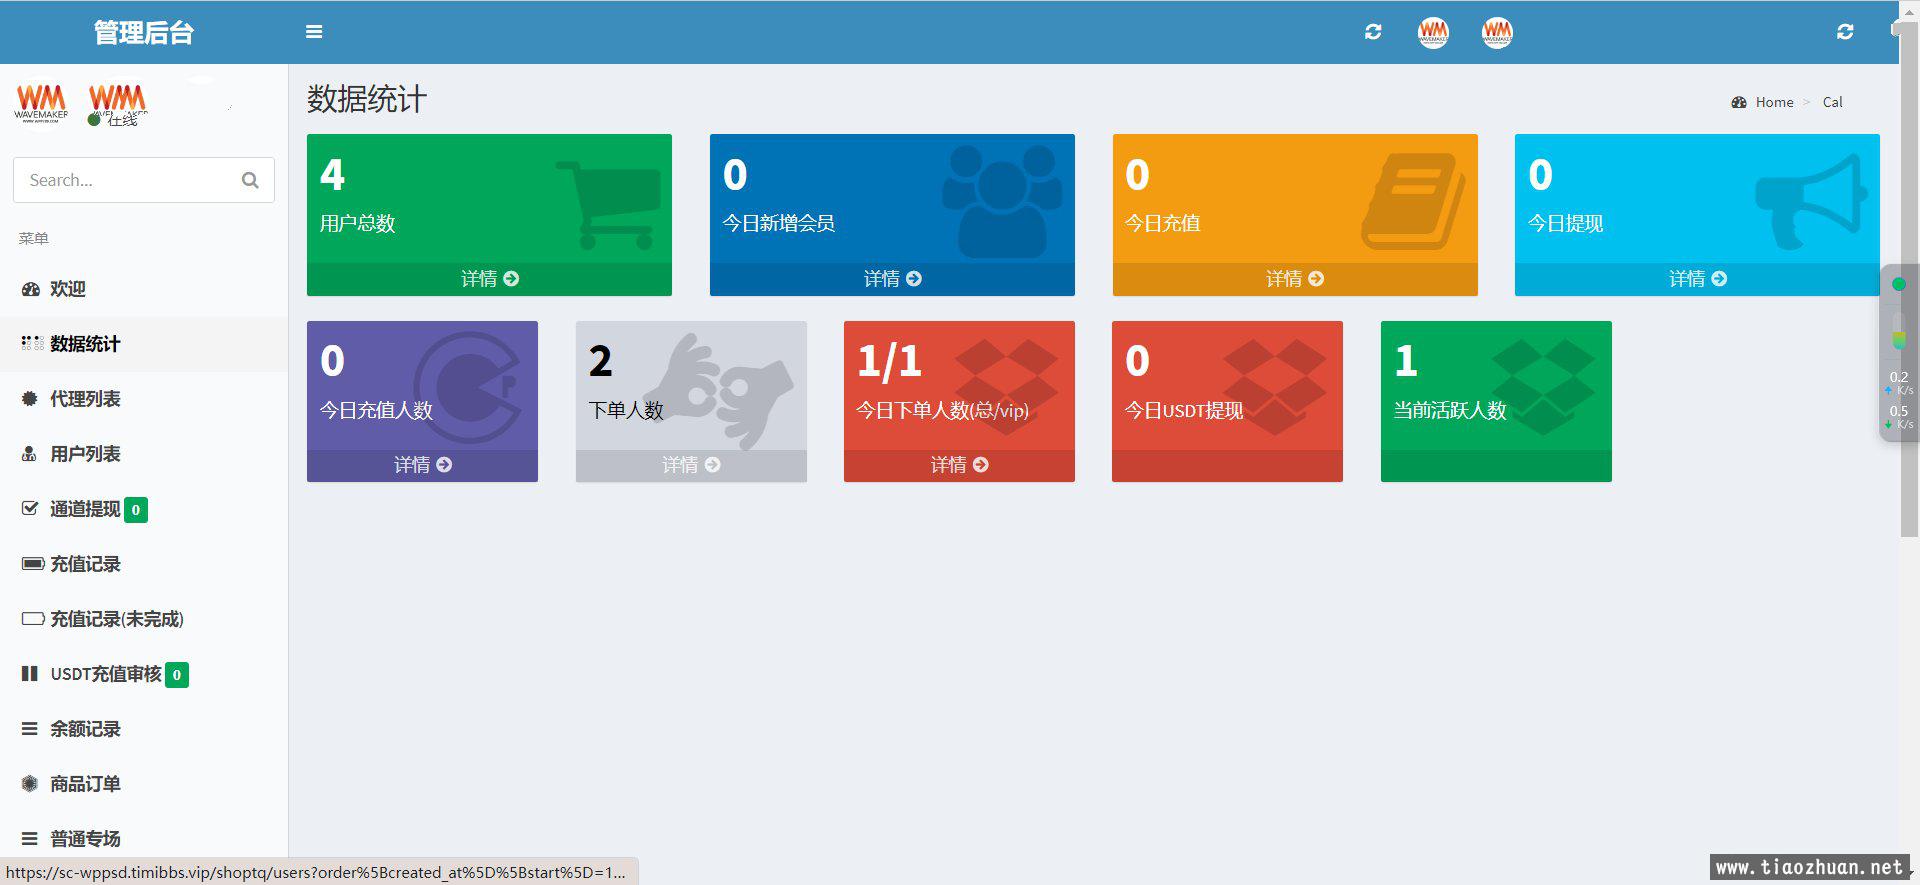1920x885 pixels.
Task: Click the search magnifier icon
Action: click(250, 180)
